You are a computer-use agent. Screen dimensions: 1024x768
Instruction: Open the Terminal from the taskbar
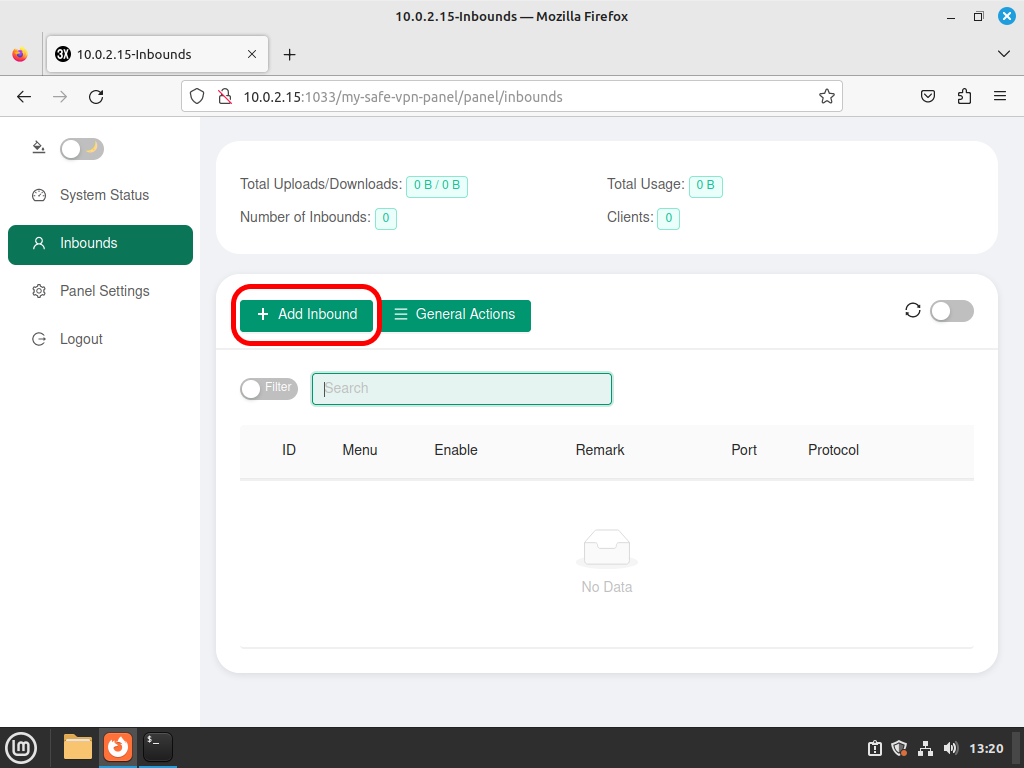coord(157,746)
